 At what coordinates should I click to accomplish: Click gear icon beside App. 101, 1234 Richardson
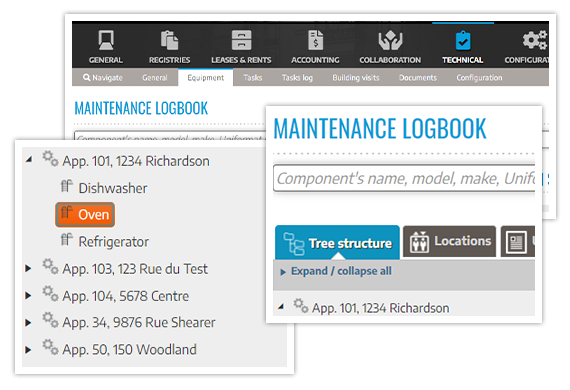[50, 159]
